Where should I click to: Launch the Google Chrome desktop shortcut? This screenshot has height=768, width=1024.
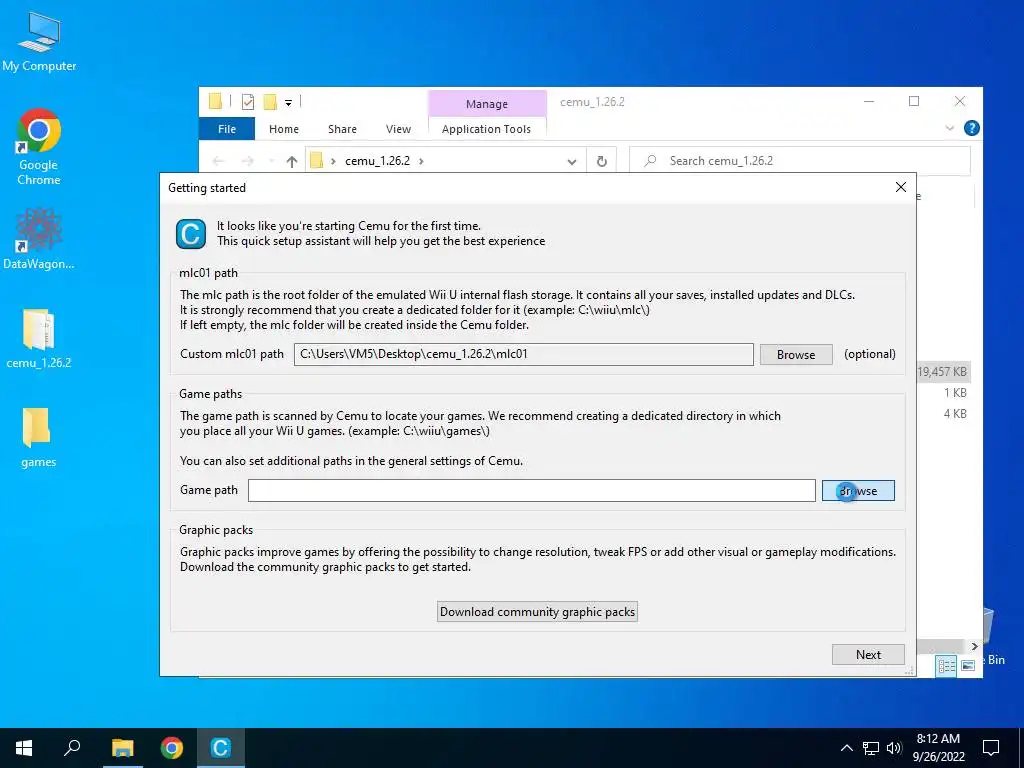coord(39,147)
